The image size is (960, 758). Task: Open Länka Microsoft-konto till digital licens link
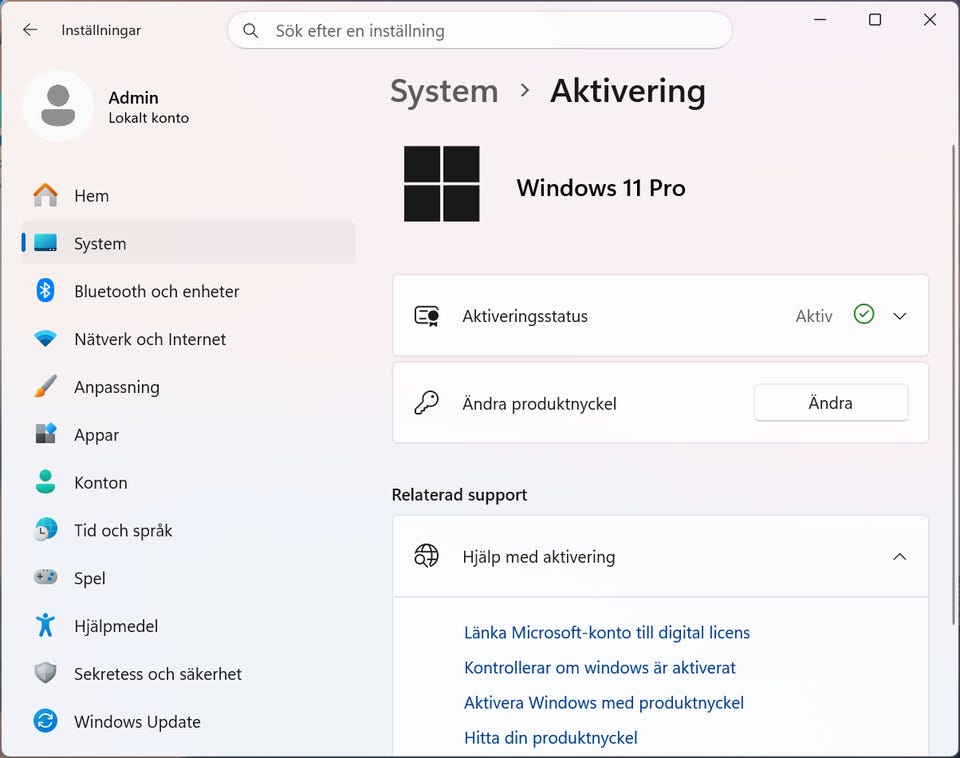point(607,632)
